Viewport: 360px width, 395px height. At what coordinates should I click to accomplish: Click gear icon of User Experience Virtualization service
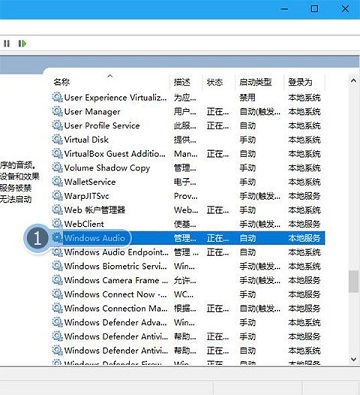(57, 97)
